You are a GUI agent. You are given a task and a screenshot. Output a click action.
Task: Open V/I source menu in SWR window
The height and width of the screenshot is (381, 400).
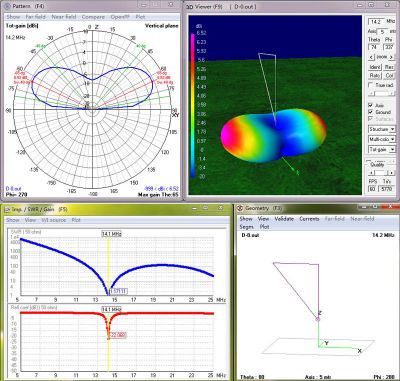tap(54, 220)
